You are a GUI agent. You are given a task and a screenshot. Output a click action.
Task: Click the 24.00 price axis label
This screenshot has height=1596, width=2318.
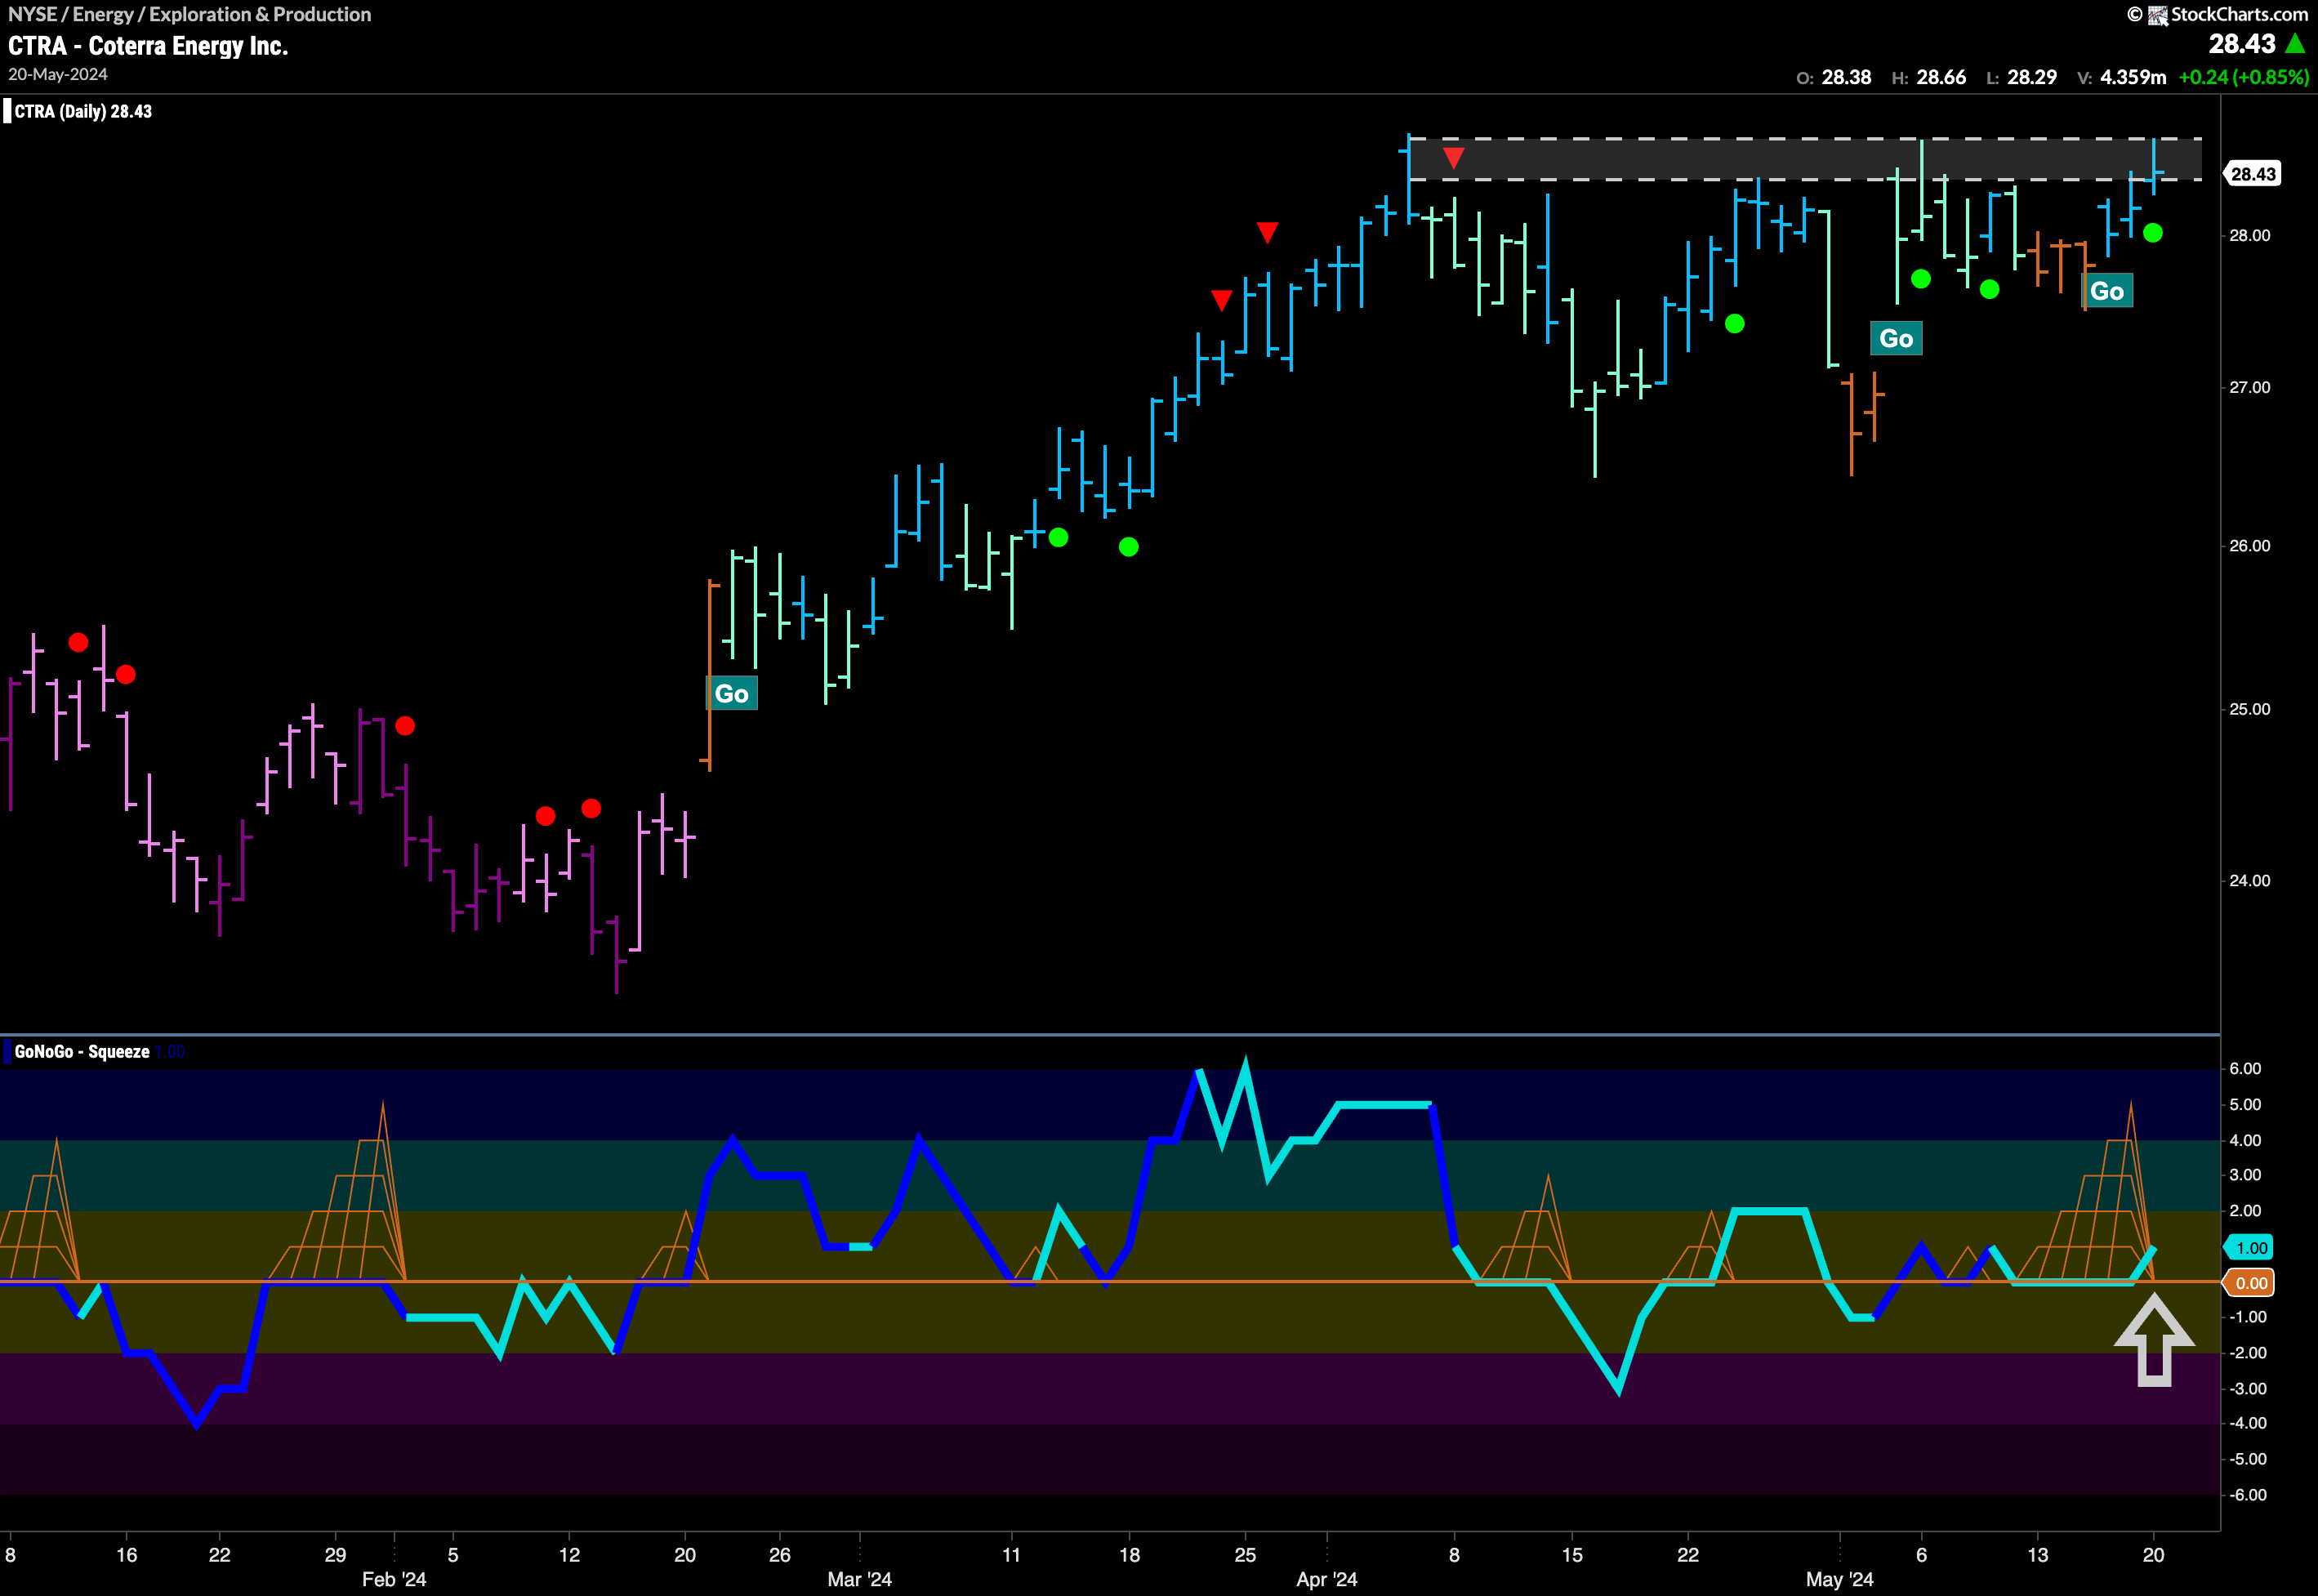click(2249, 881)
